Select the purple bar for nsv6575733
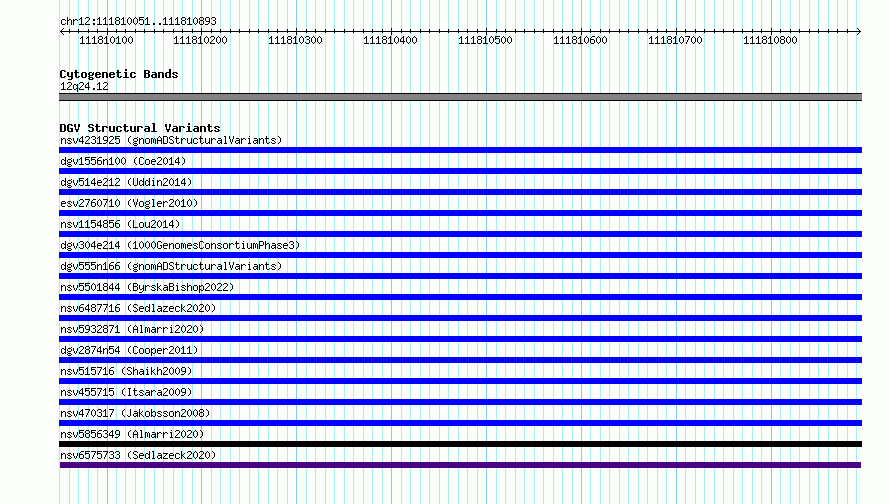The width and height of the screenshot is (890, 504). click(x=460, y=465)
